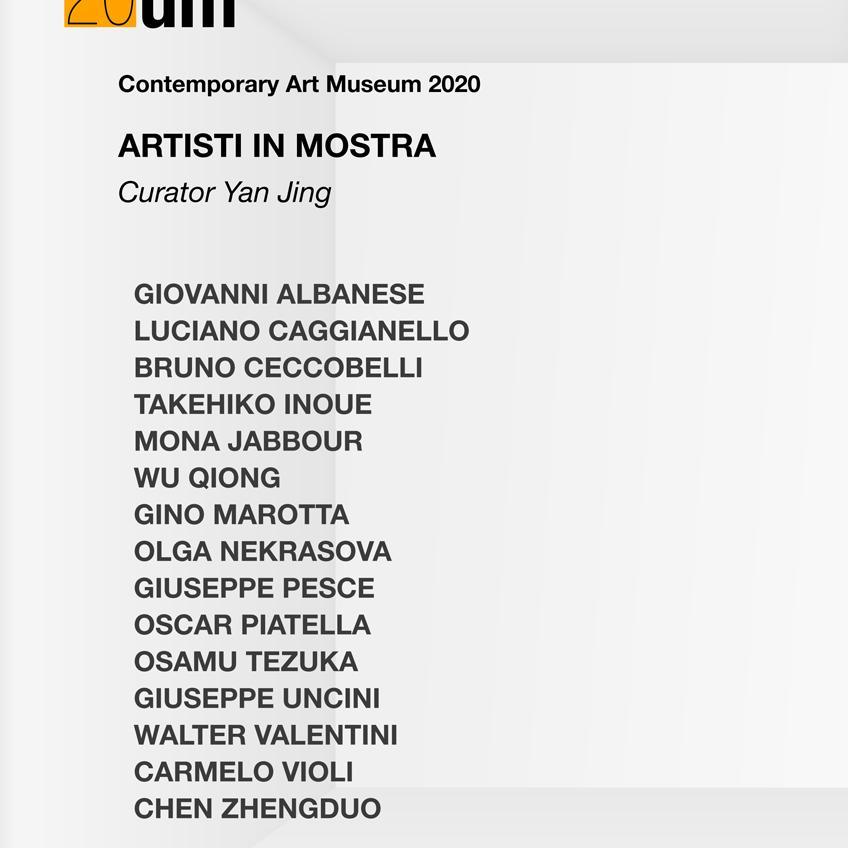Click the Contemporary Art Museum 2020 heading
Image resolution: width=848 pixels, height=848 pixels.
tap(299, 84)
